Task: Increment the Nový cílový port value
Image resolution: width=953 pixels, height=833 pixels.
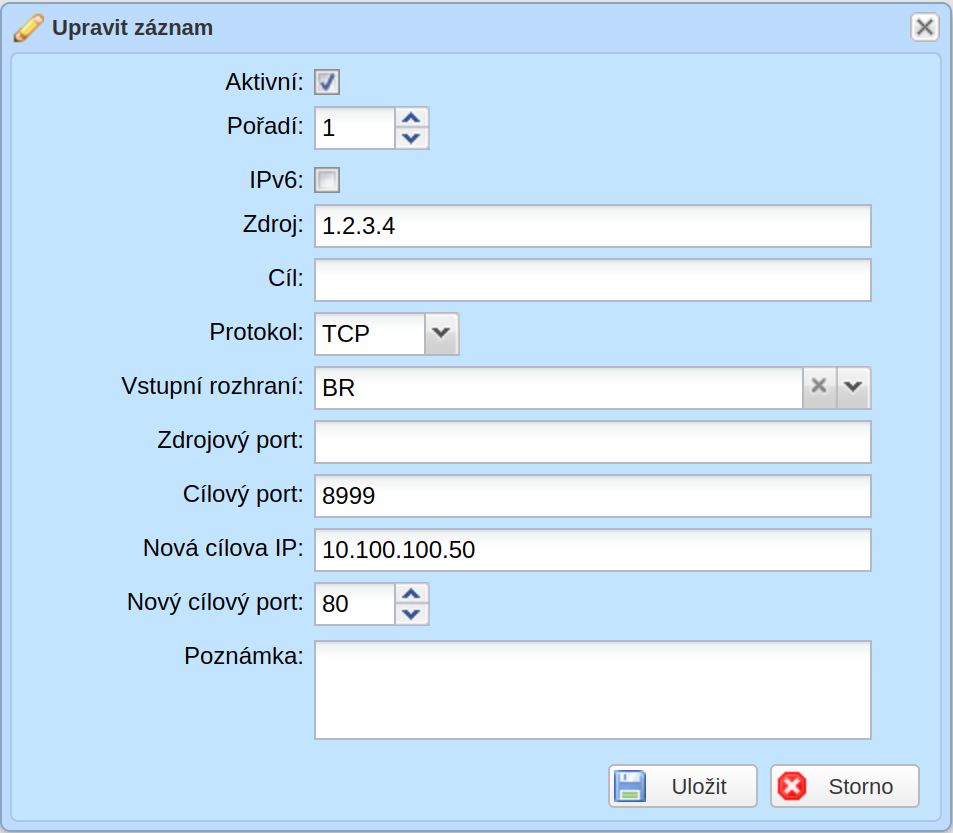Action: point(411,594)
